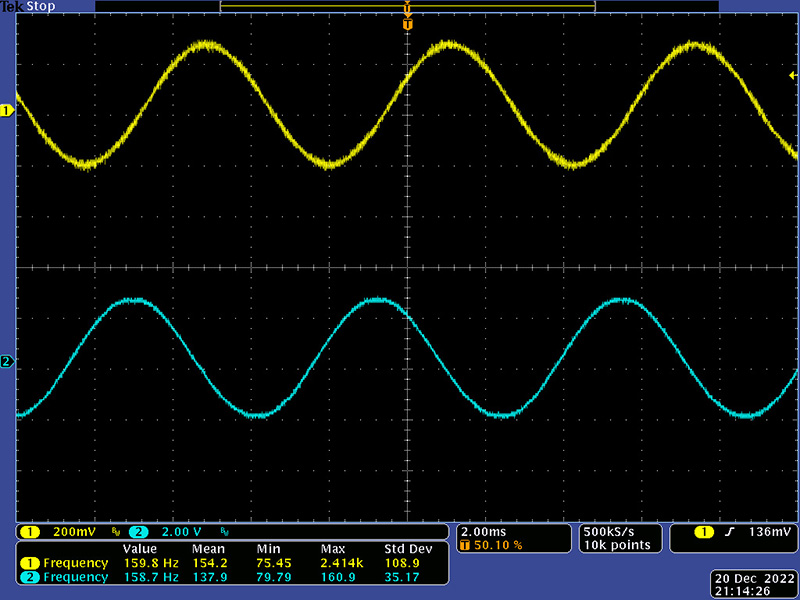The height and width of the screenshot is (600, 800).
Task: Click the cyan Frequency measurement label
Action: click(76, 577)
